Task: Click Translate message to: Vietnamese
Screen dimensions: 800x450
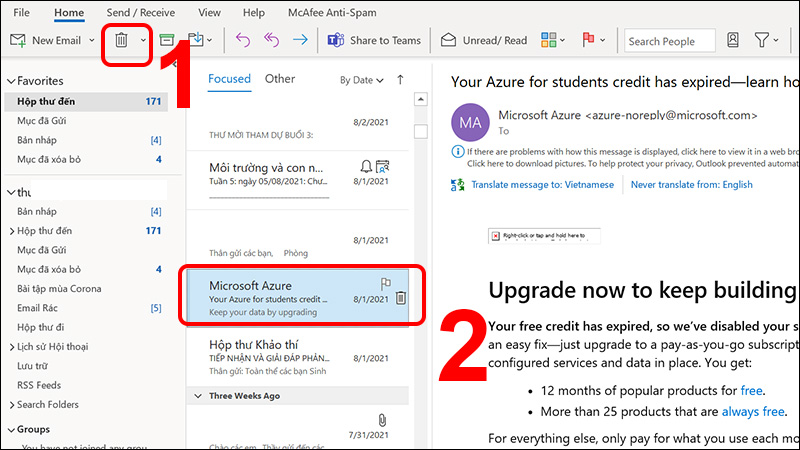Action: pyautogui.click(x=542, y=185)
